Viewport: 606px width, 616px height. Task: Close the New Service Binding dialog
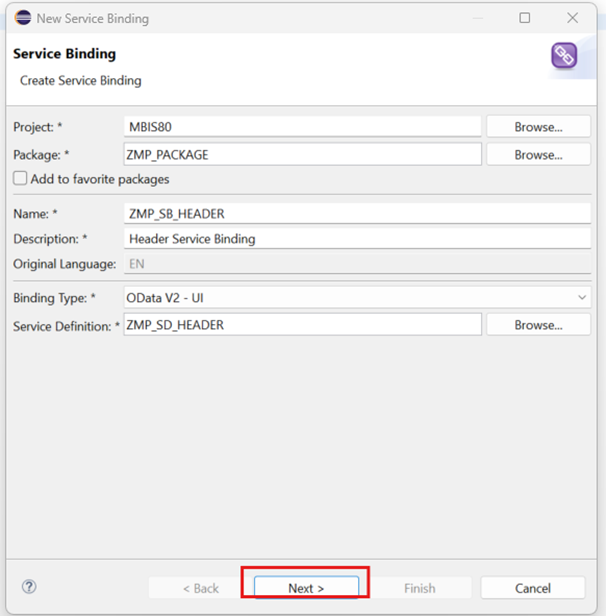pos(572,18)
